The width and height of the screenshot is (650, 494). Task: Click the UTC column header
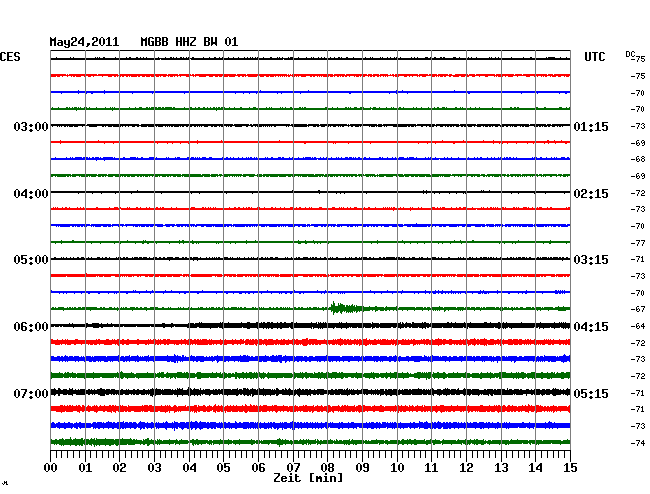point(594,57)
